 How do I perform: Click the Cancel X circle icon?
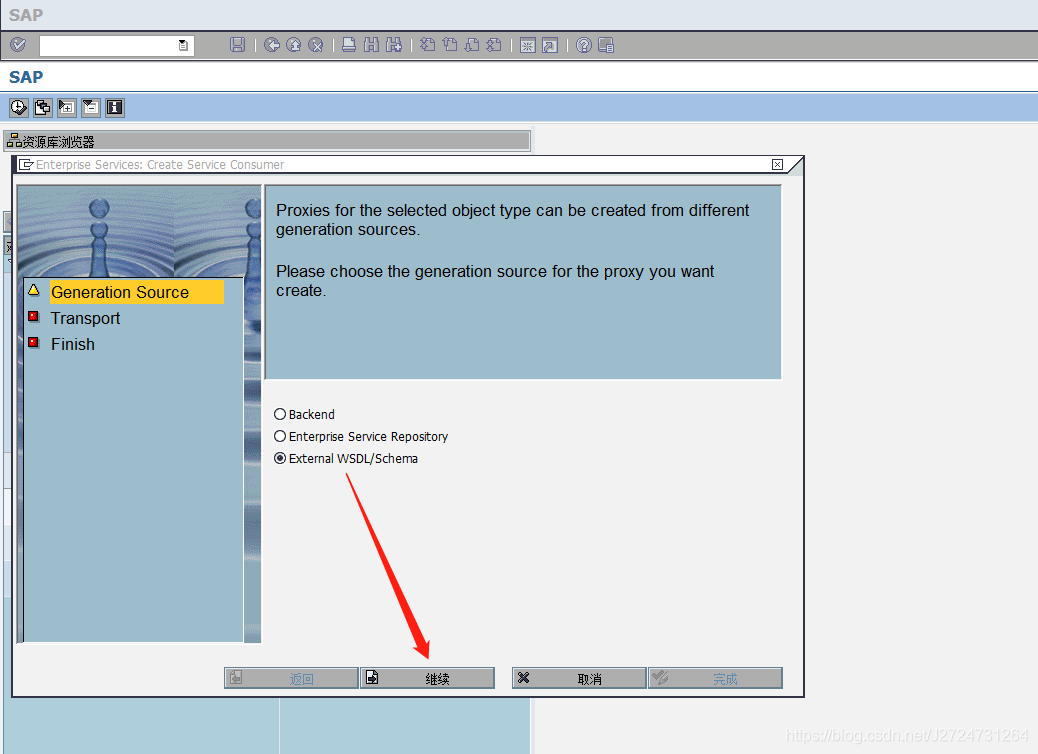point(316,45)
